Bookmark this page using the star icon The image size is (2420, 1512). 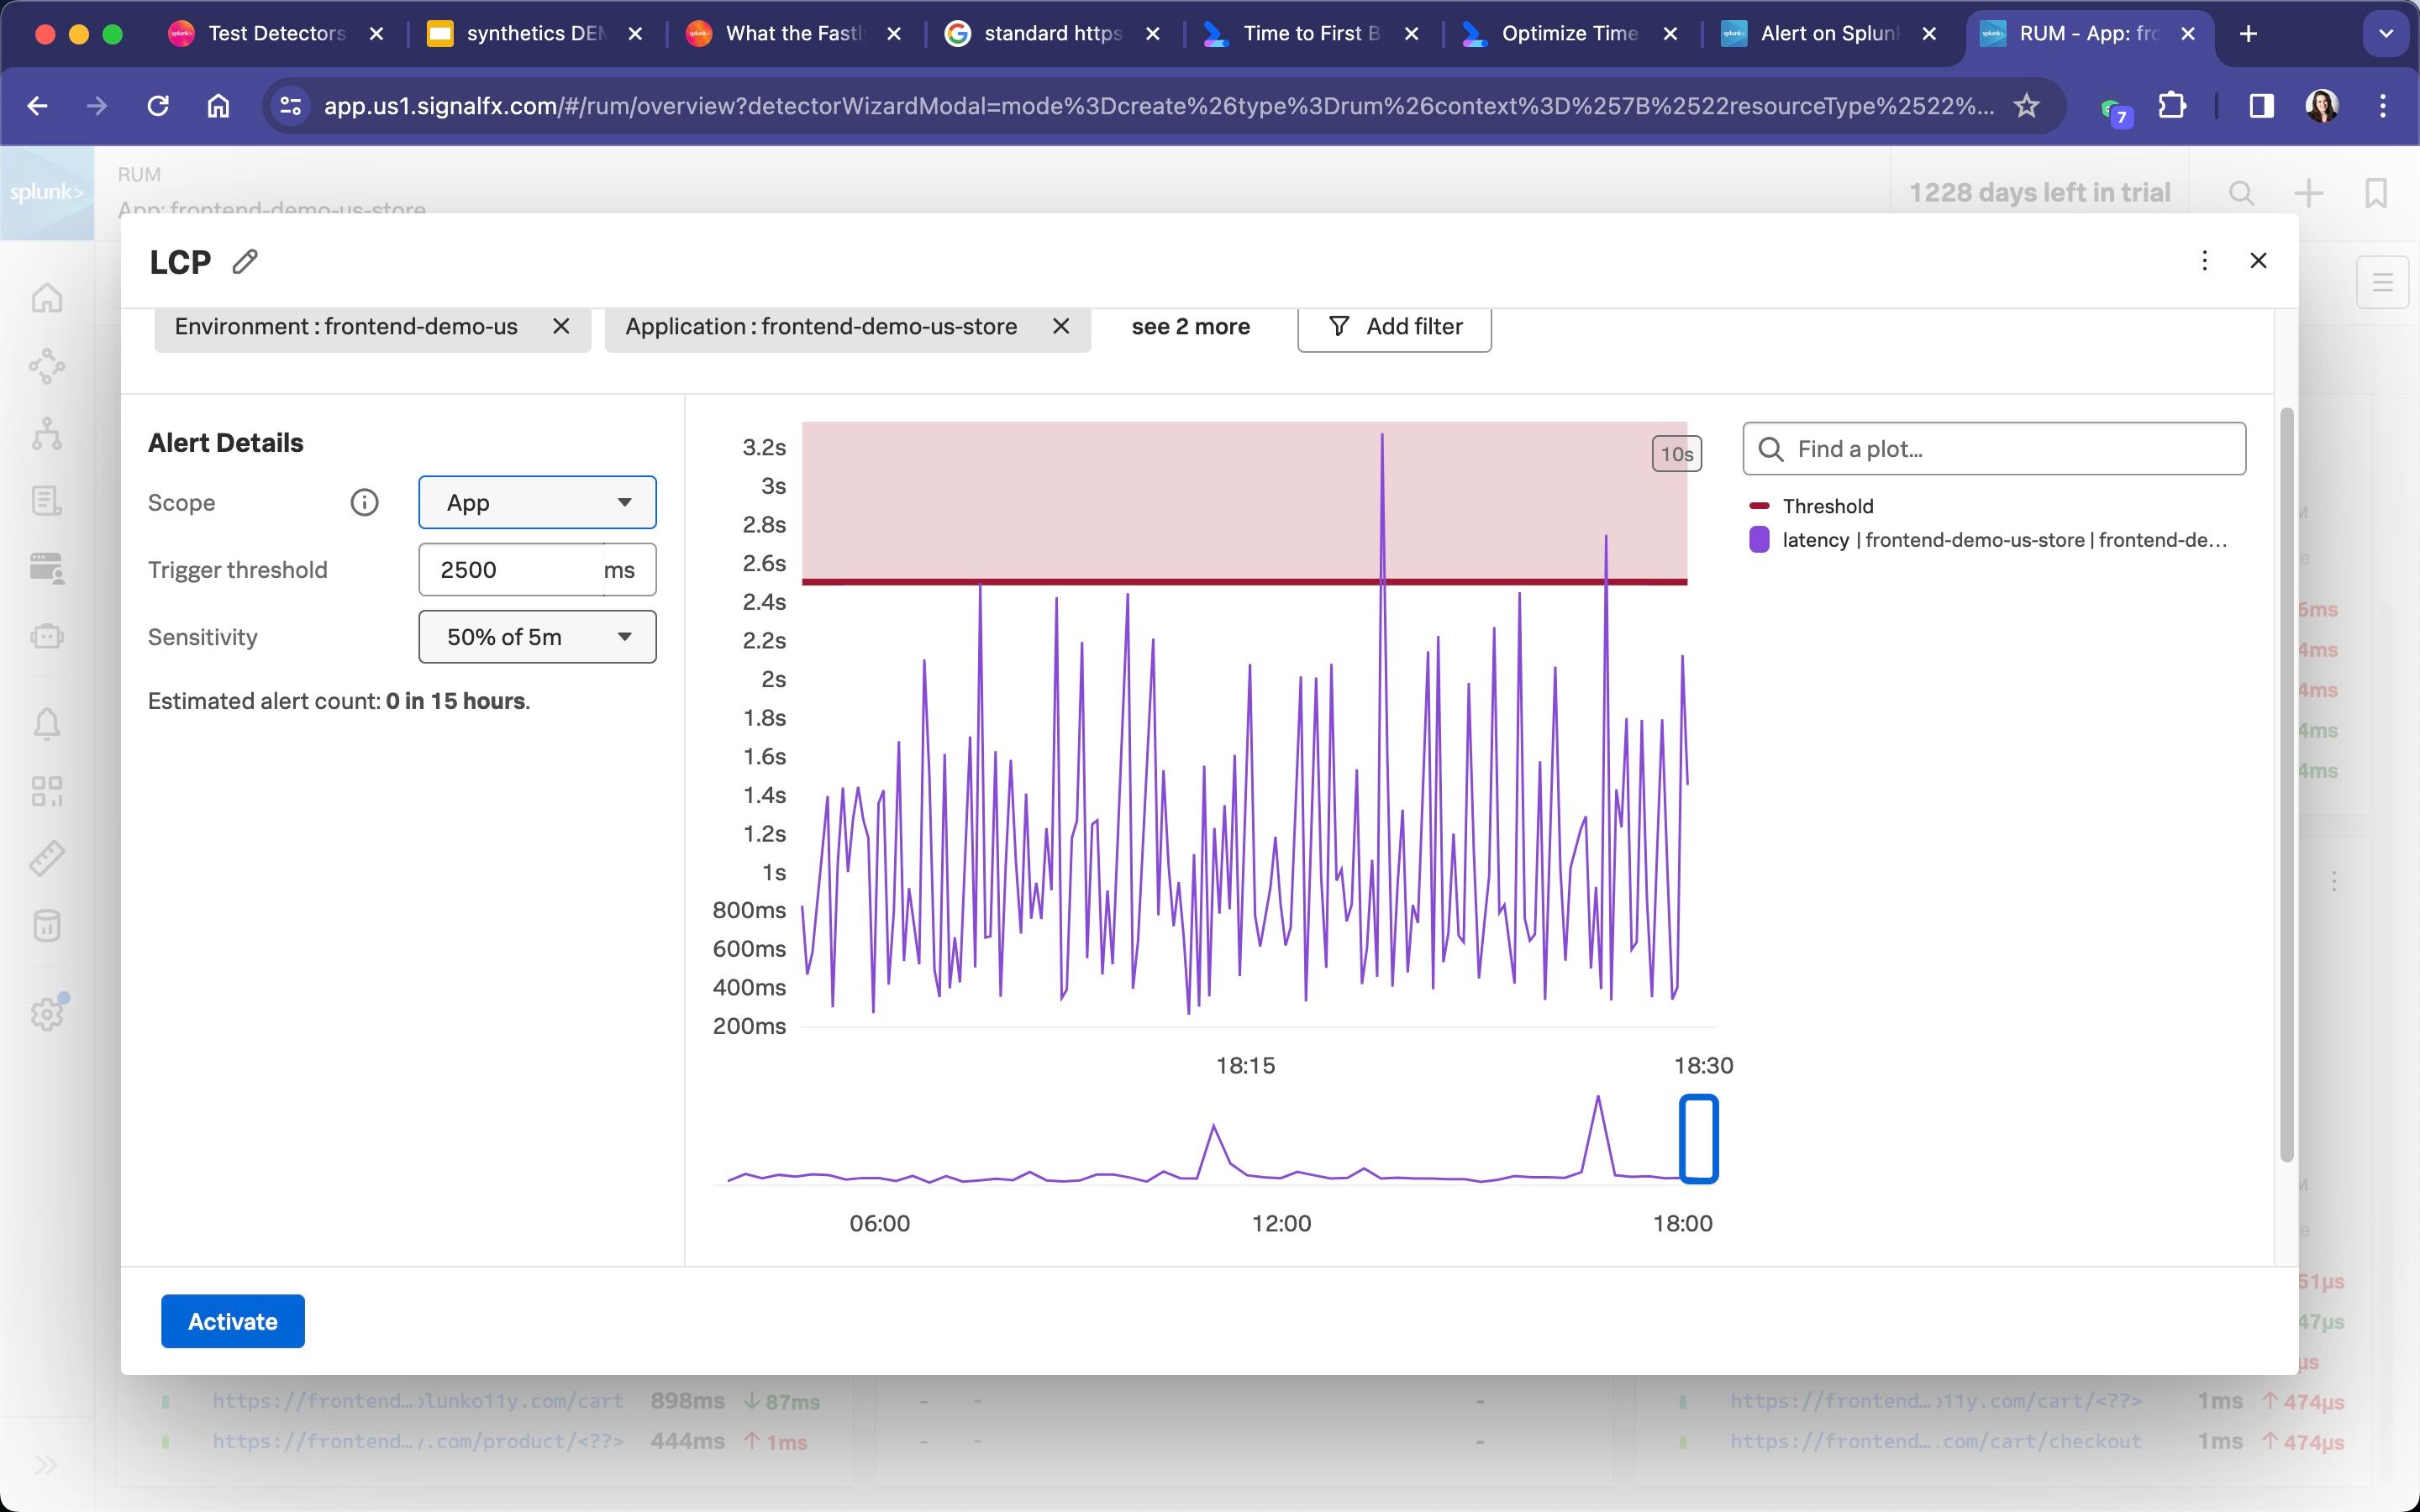tap(2026, 105)
